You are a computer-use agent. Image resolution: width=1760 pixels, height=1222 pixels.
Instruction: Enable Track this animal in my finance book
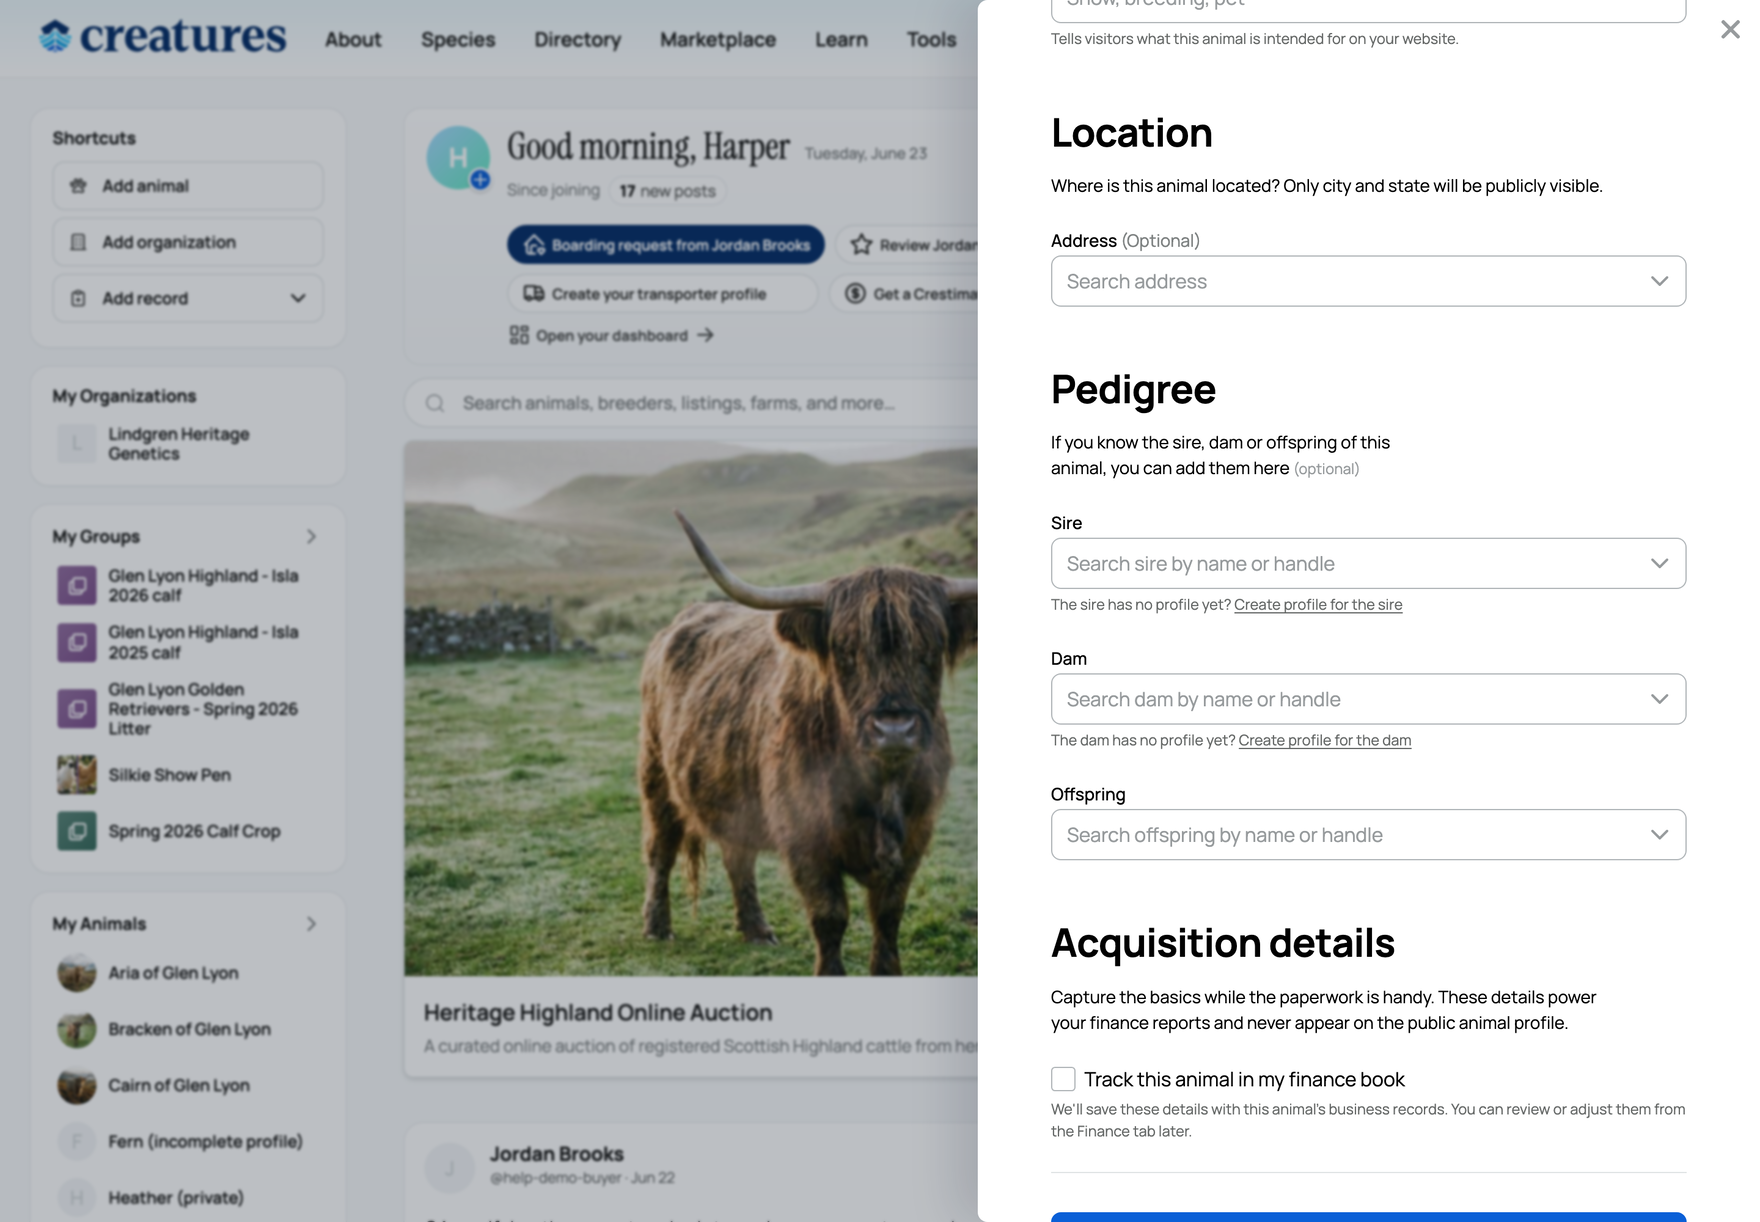coord(1063,1079)
